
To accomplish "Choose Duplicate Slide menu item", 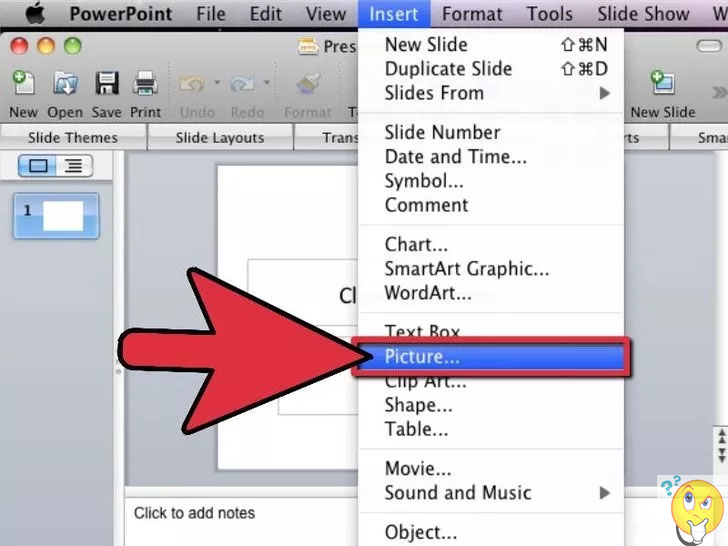I will point(491,69).
